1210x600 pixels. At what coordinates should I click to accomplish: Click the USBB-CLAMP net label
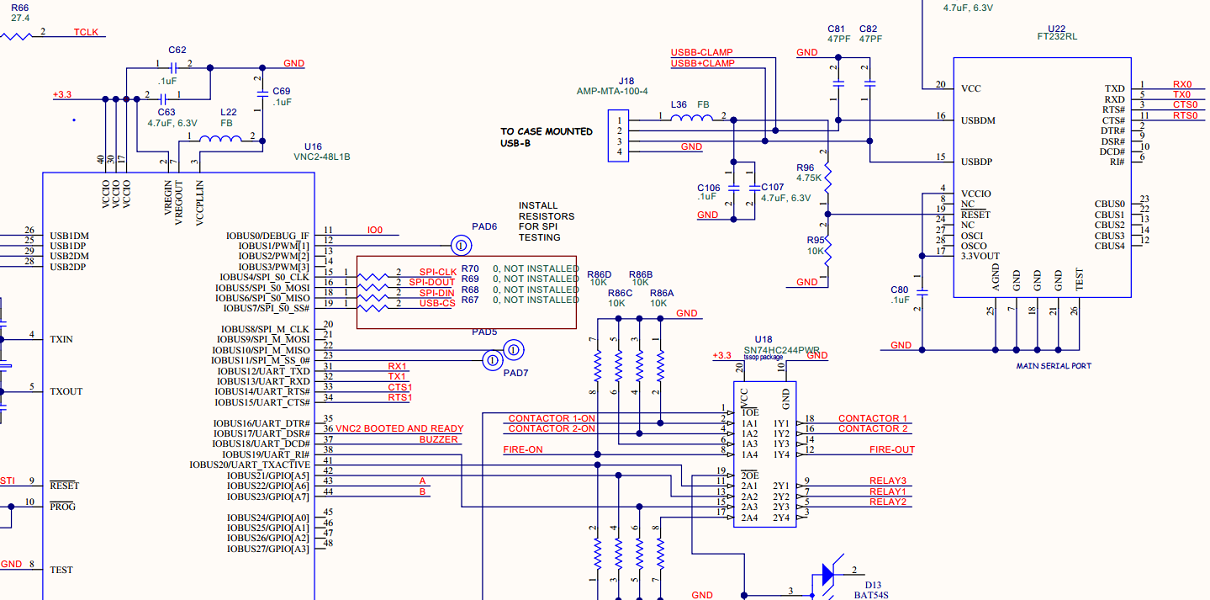[702, 52]
